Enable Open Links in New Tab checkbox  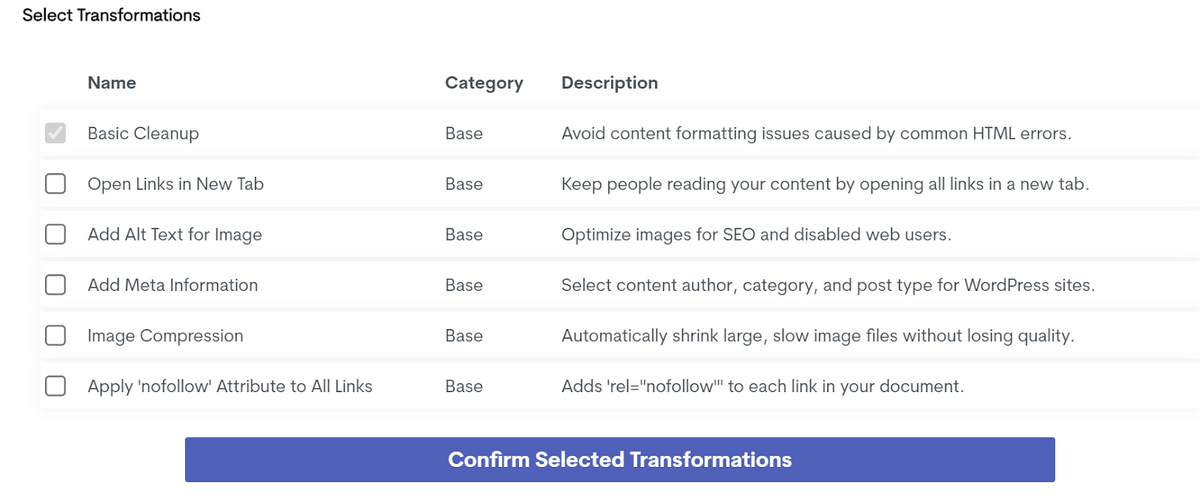[x=56, y=184]
